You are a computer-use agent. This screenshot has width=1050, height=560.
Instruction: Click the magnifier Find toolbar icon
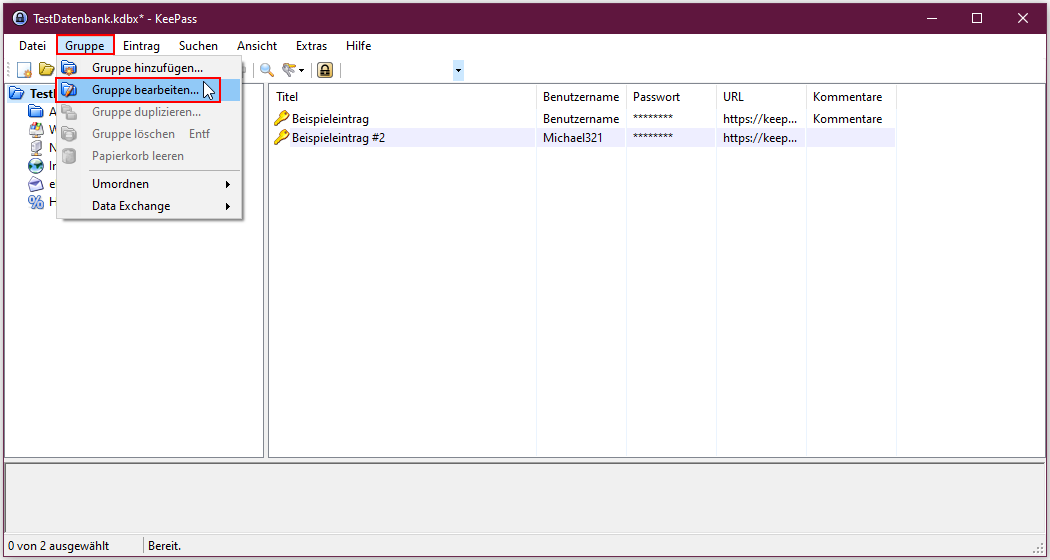(267, 70)
